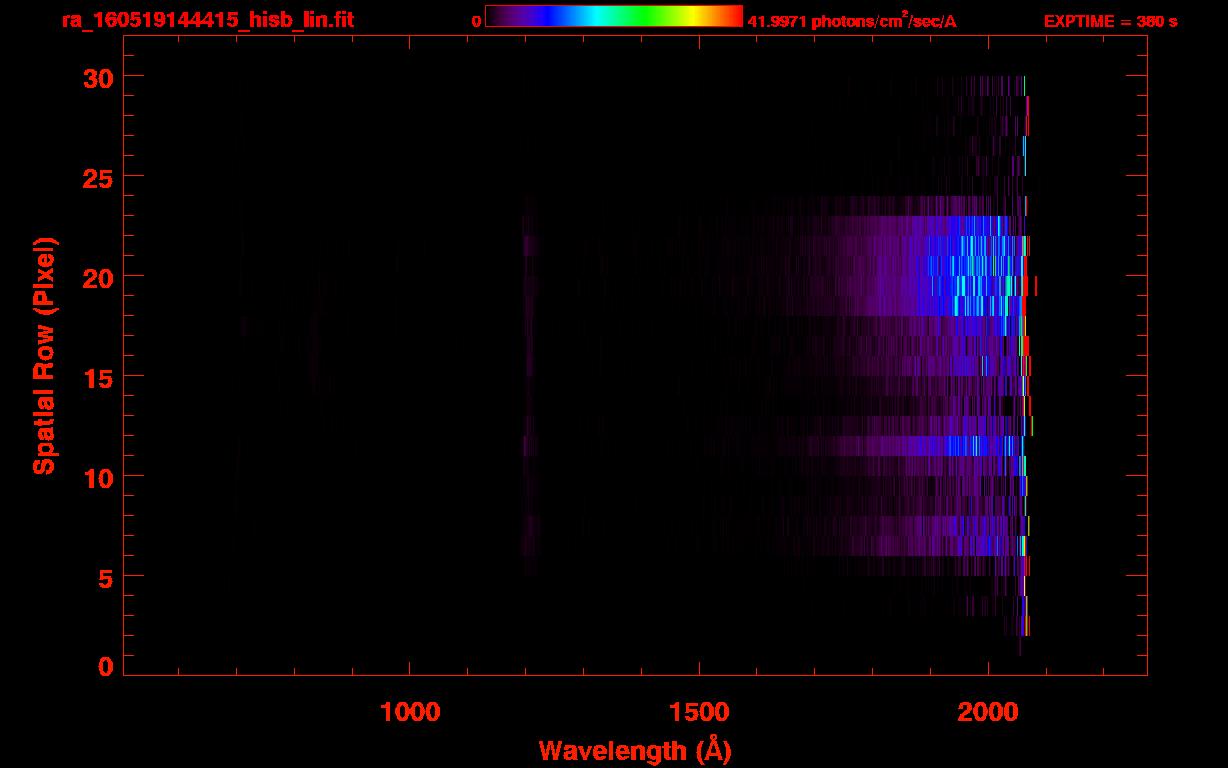Click the 41.9971 photons/cm²/sec/A label
This screenshot has height=768, width=1228.
pyautogui.click(x=852, y=20)
